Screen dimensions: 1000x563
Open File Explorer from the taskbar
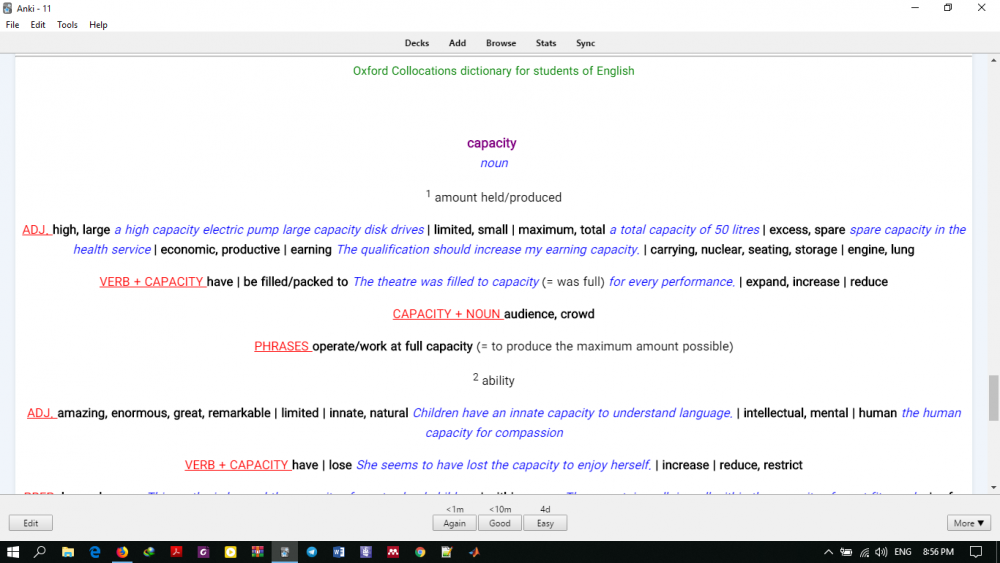point(68,552)
